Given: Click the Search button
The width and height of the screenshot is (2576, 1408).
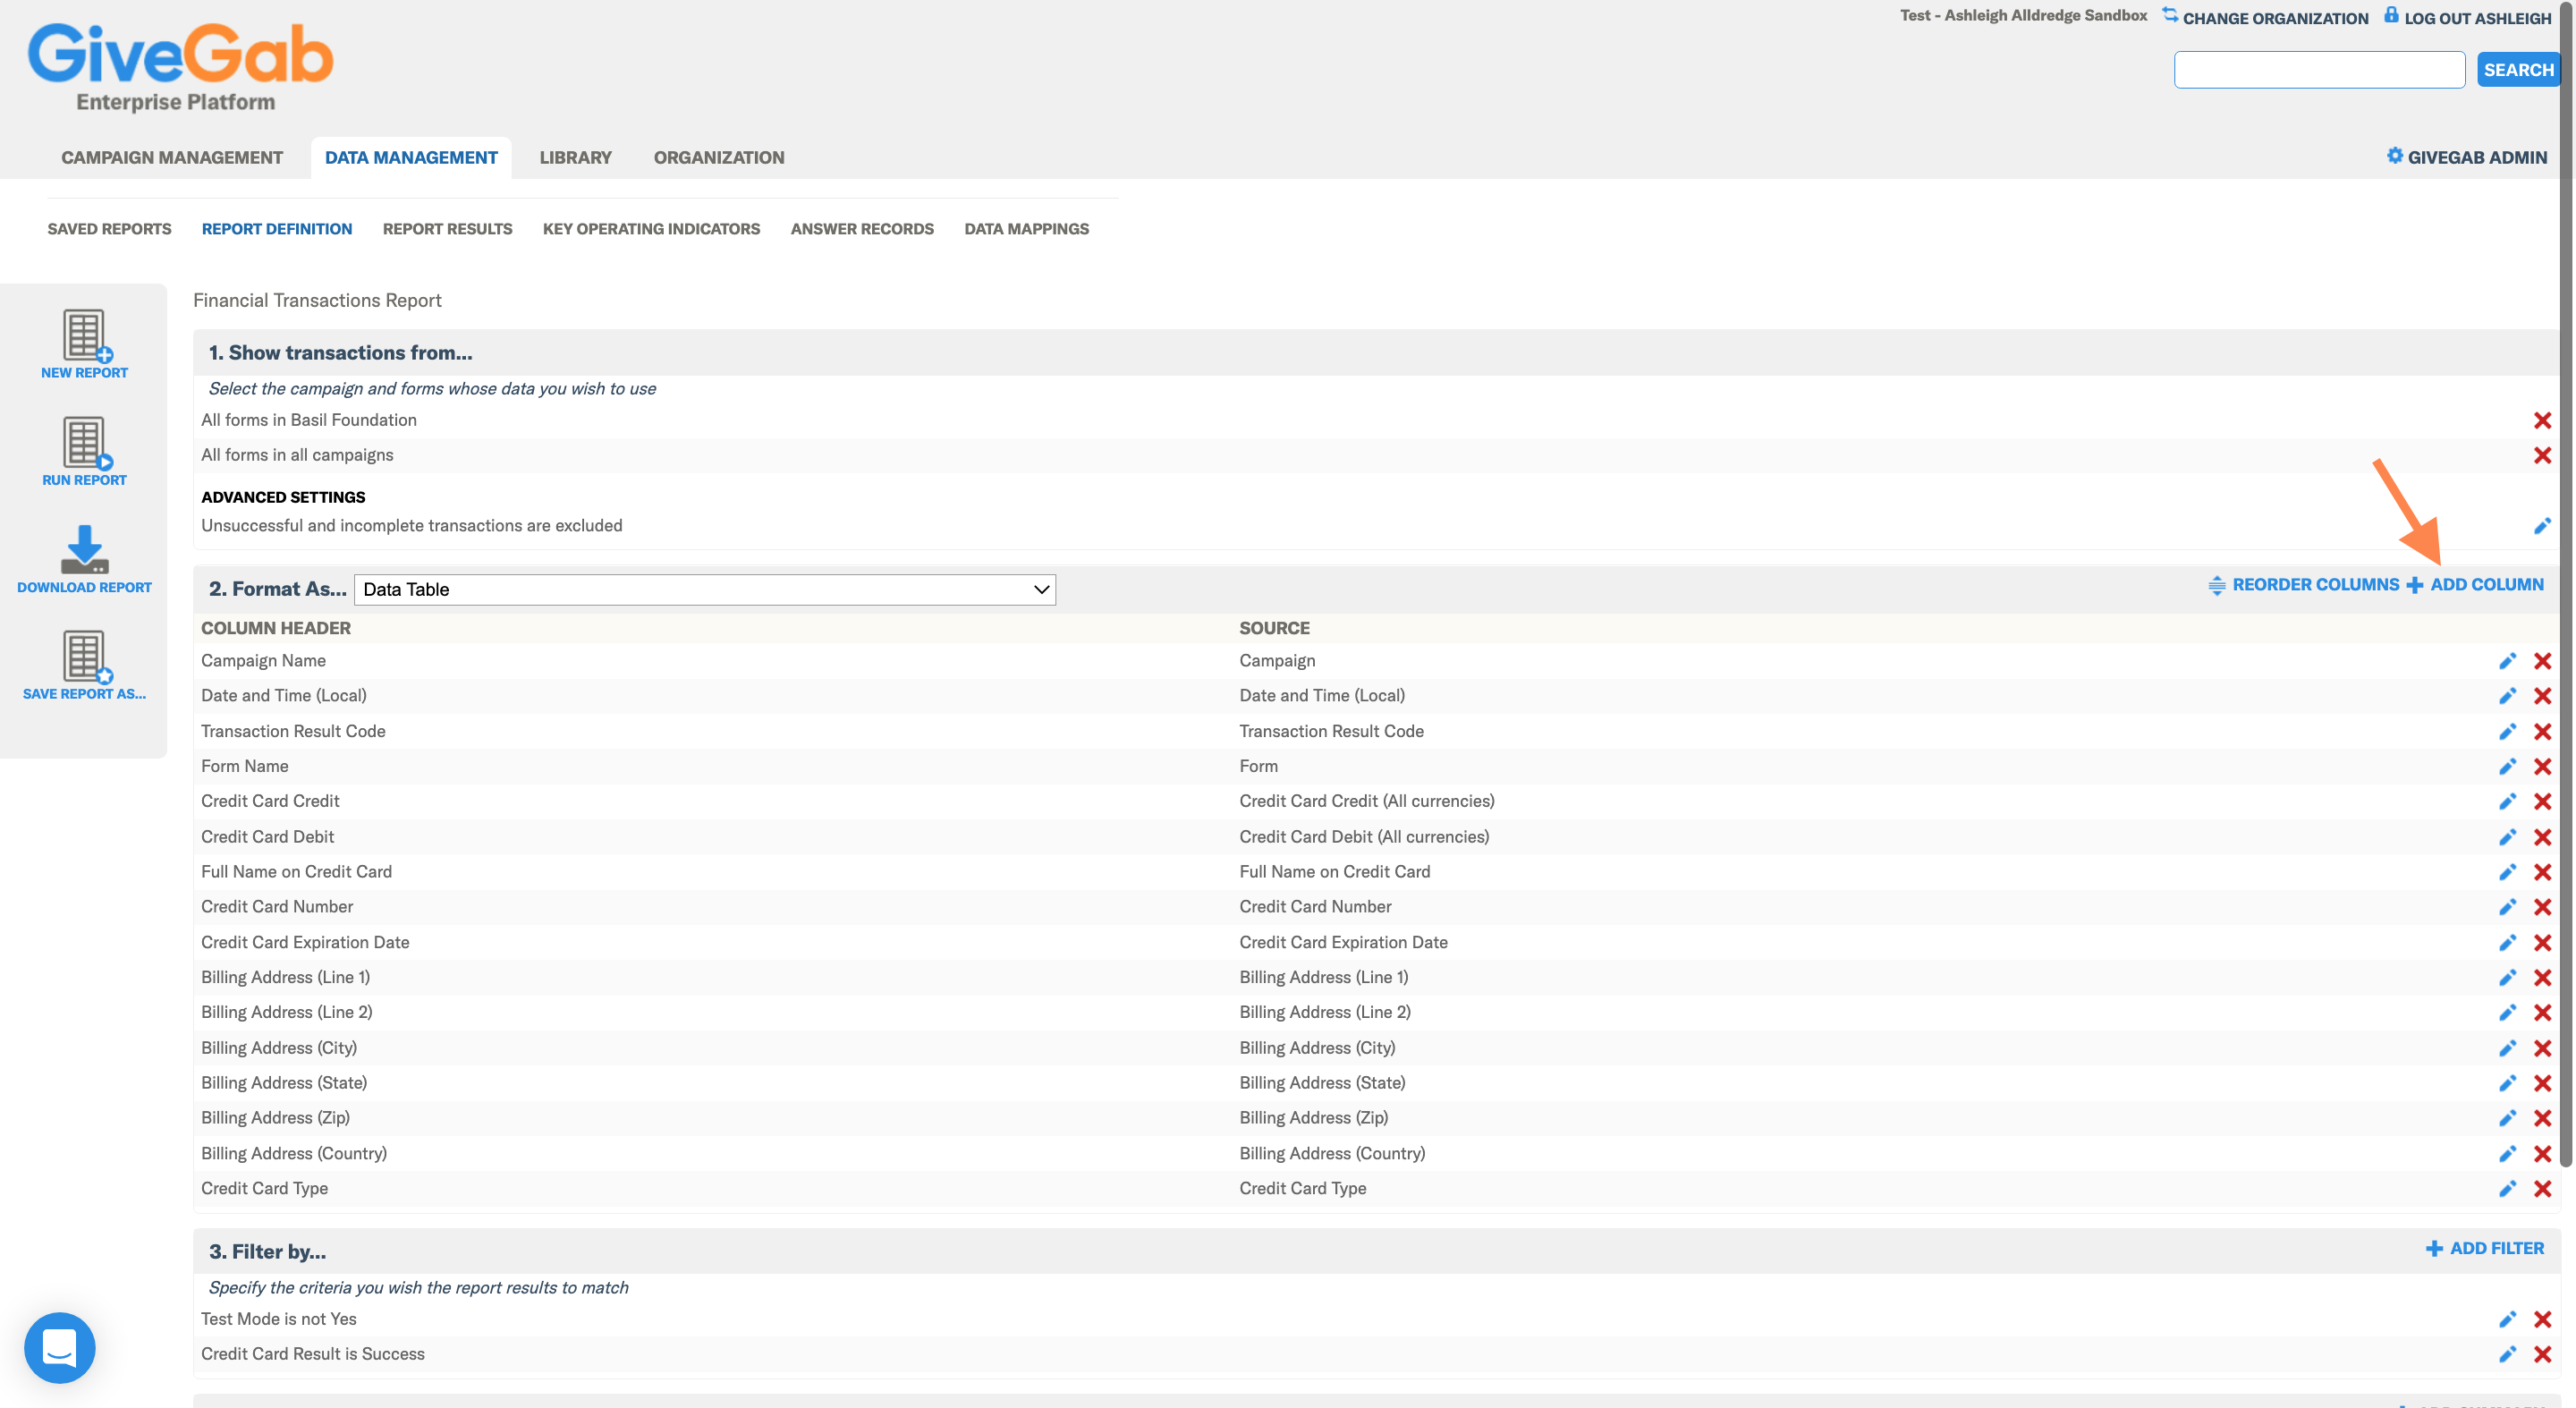Looking at the screenshot, I should coord(2518,70).
